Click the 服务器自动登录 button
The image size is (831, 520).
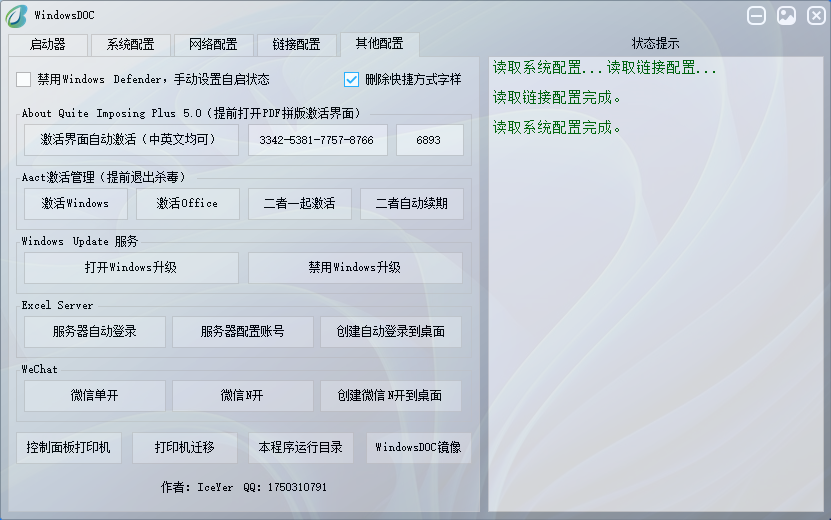[94, 332]
